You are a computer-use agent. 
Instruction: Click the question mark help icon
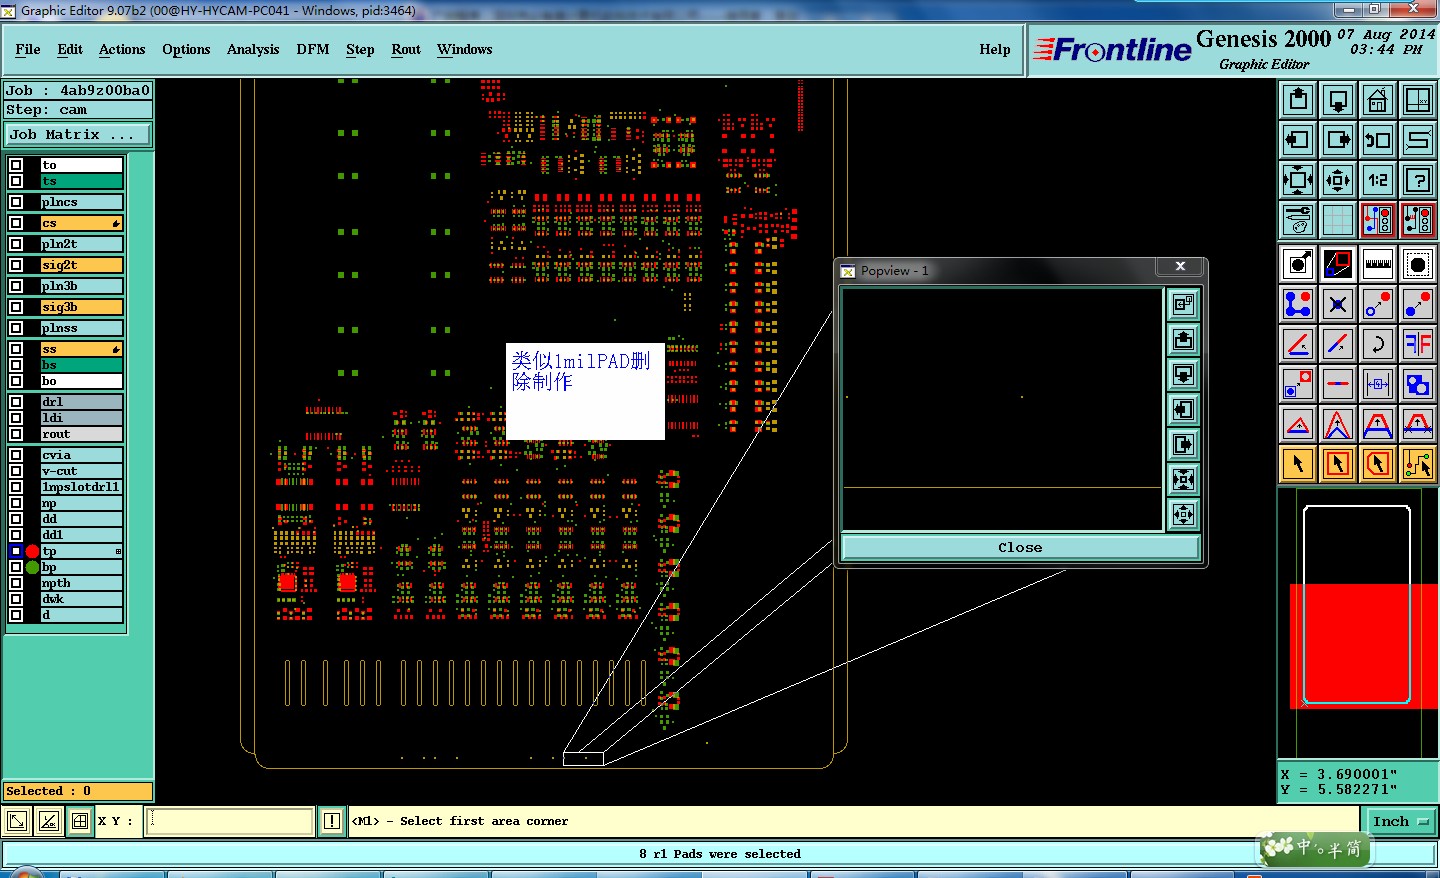1418,180
